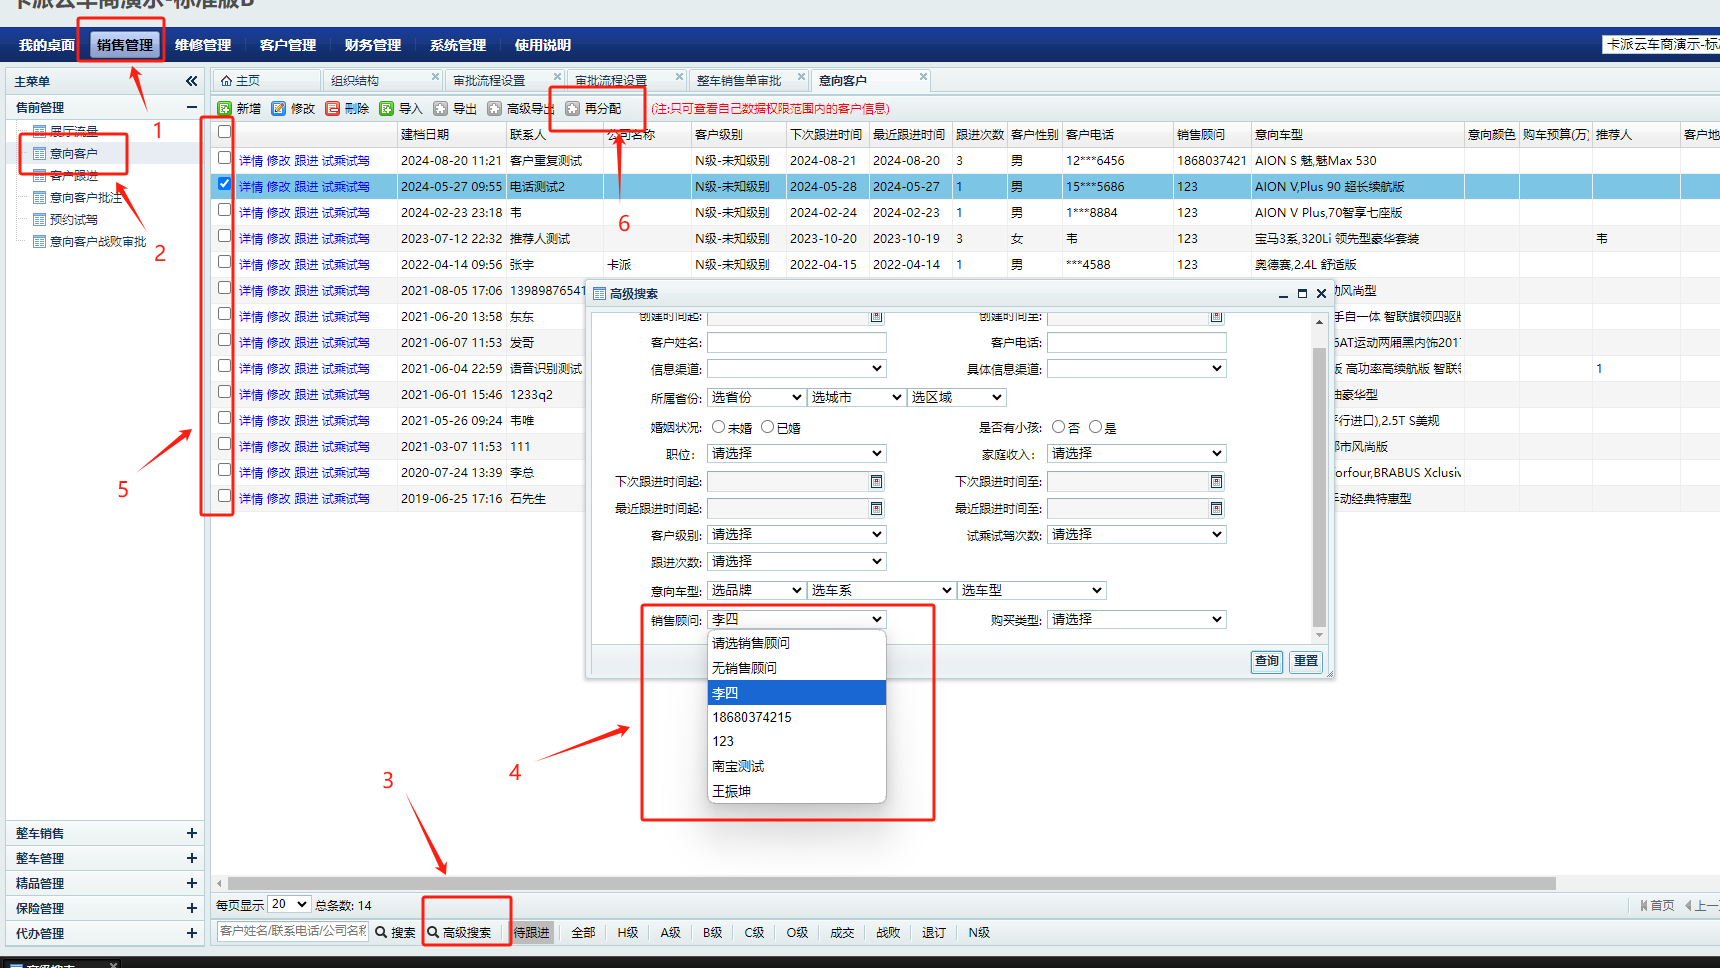Click the 新增 (add) toolbar icon
Image resolution: width=1720 pixels, height=968 pixels.
[x=225, y=108]
